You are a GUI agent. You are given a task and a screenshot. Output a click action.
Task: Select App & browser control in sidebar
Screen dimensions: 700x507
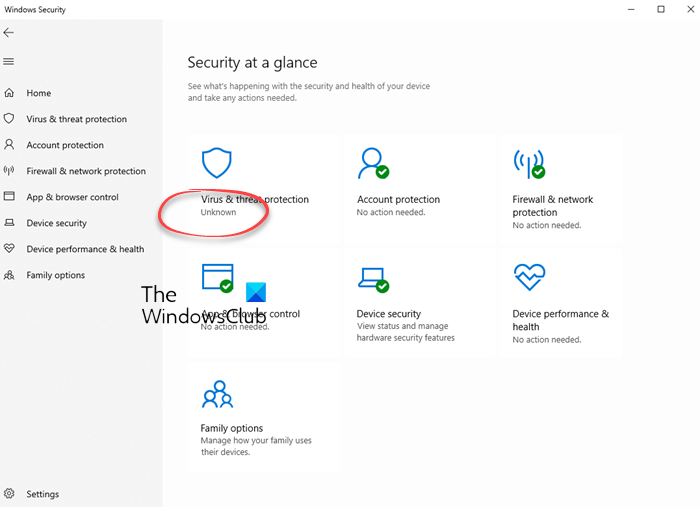[x=72, y=197]
